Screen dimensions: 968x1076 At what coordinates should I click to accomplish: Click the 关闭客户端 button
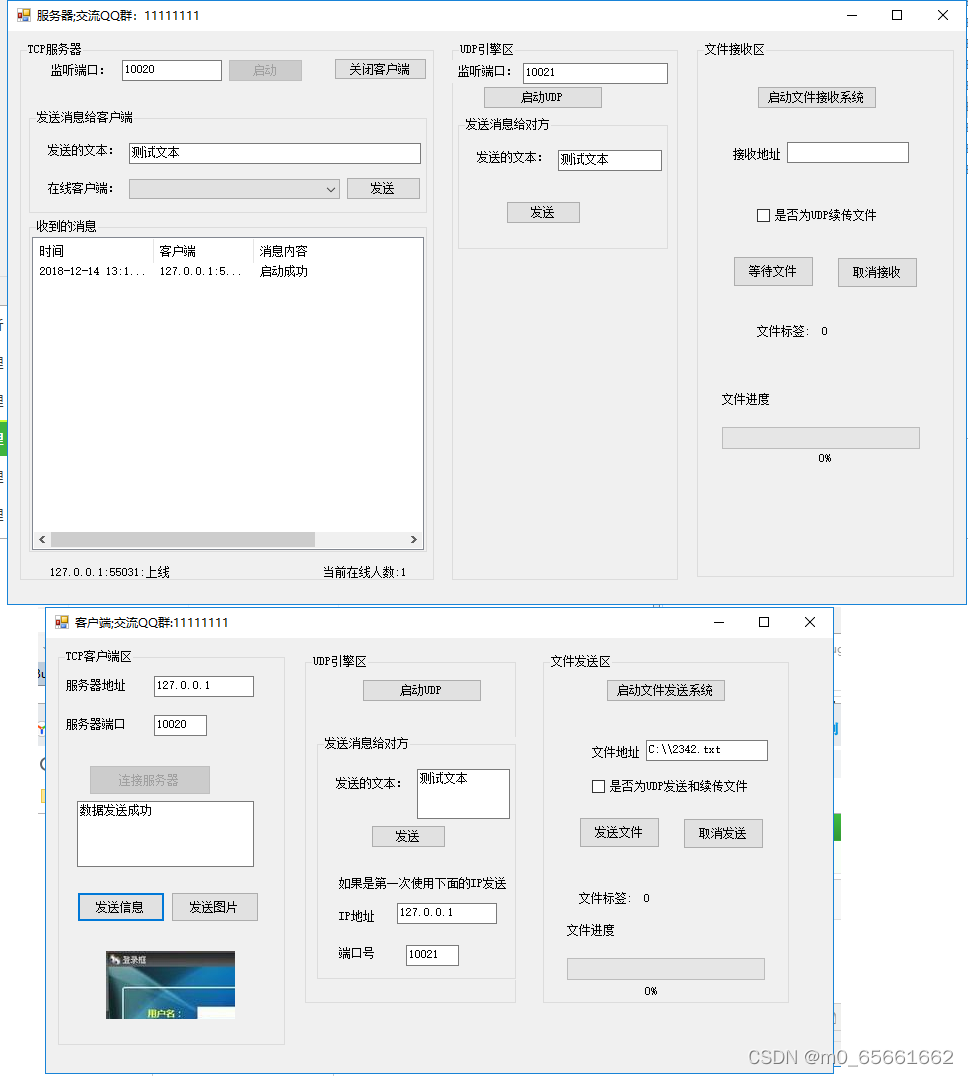tap(380, 69)
